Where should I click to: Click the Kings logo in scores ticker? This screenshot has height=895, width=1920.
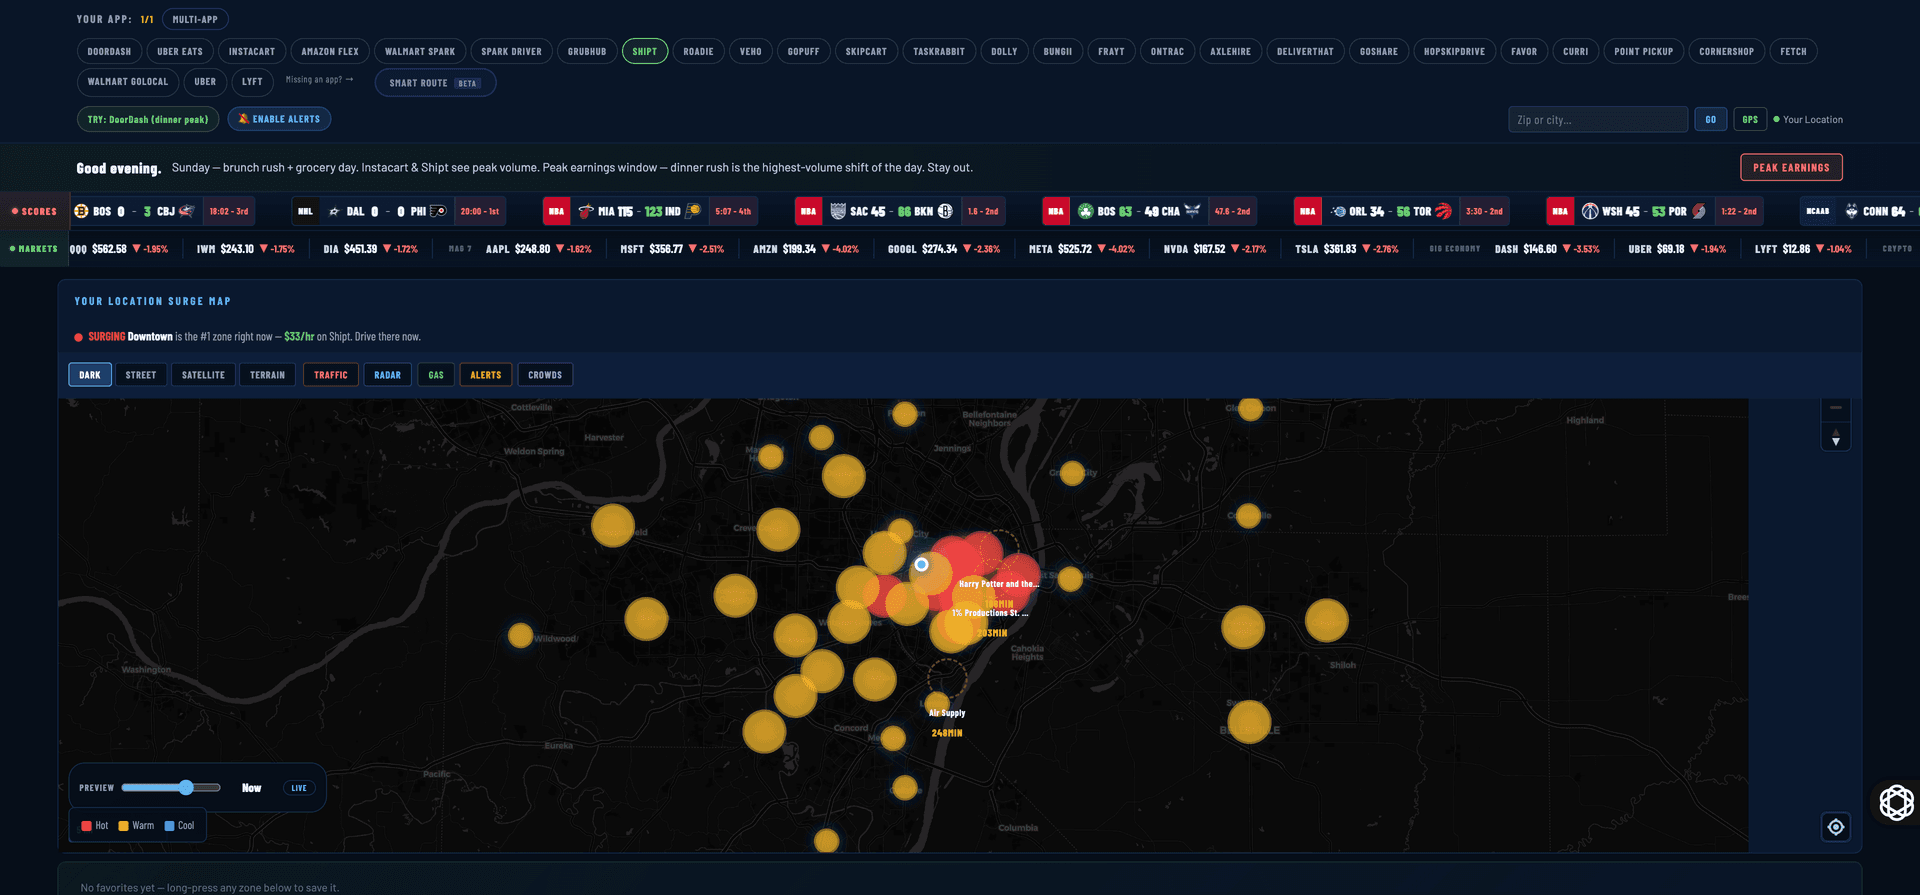[838, 211]
